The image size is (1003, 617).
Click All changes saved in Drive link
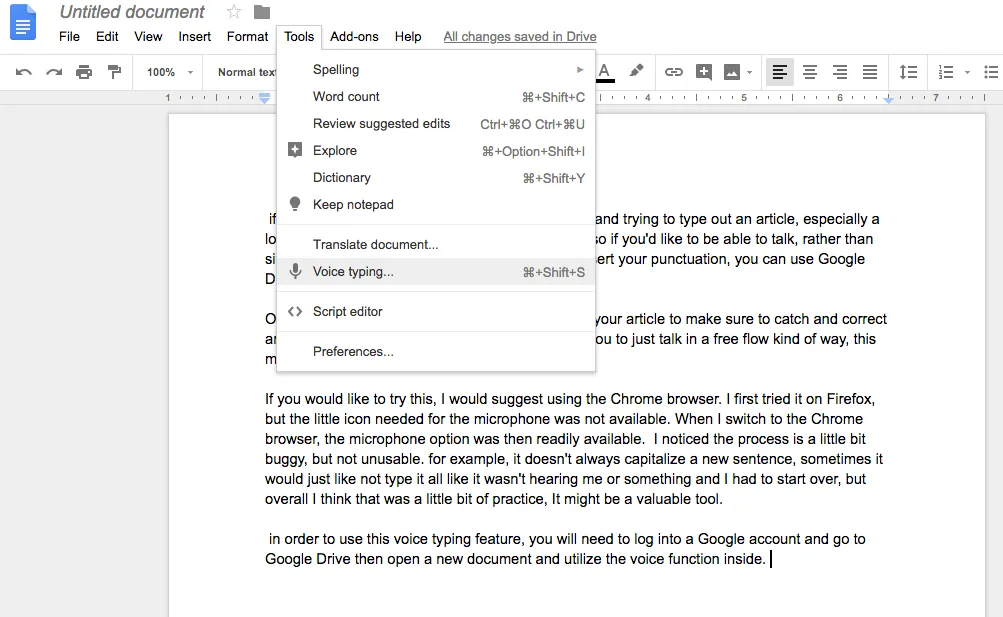[520, 36]
